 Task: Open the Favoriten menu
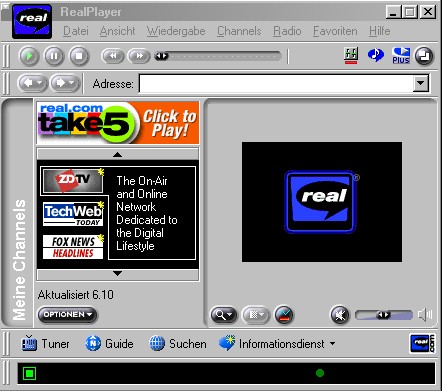335,31
